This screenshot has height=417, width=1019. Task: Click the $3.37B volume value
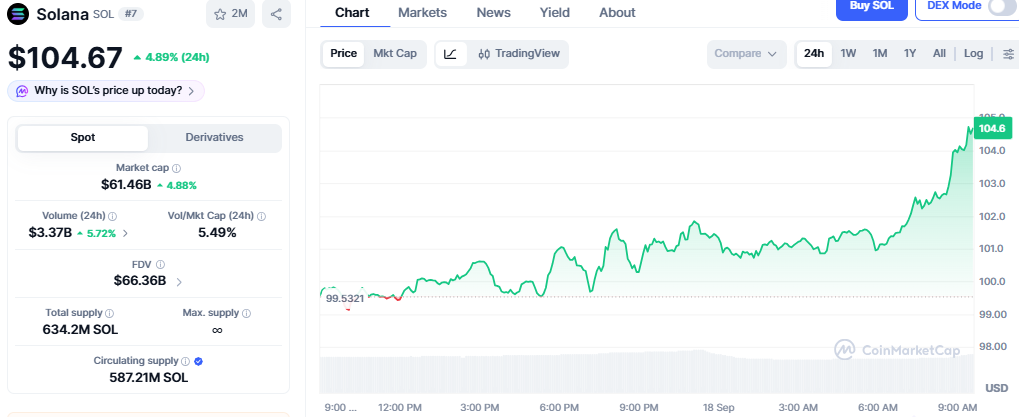50,233
